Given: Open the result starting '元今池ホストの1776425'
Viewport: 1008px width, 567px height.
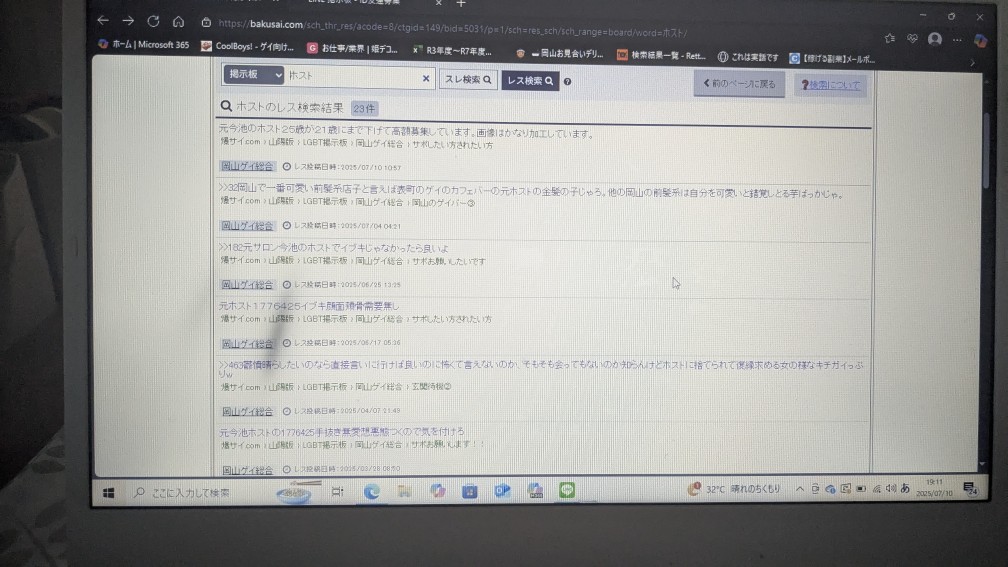Looking at the screenshot, I should pos(341,431).
